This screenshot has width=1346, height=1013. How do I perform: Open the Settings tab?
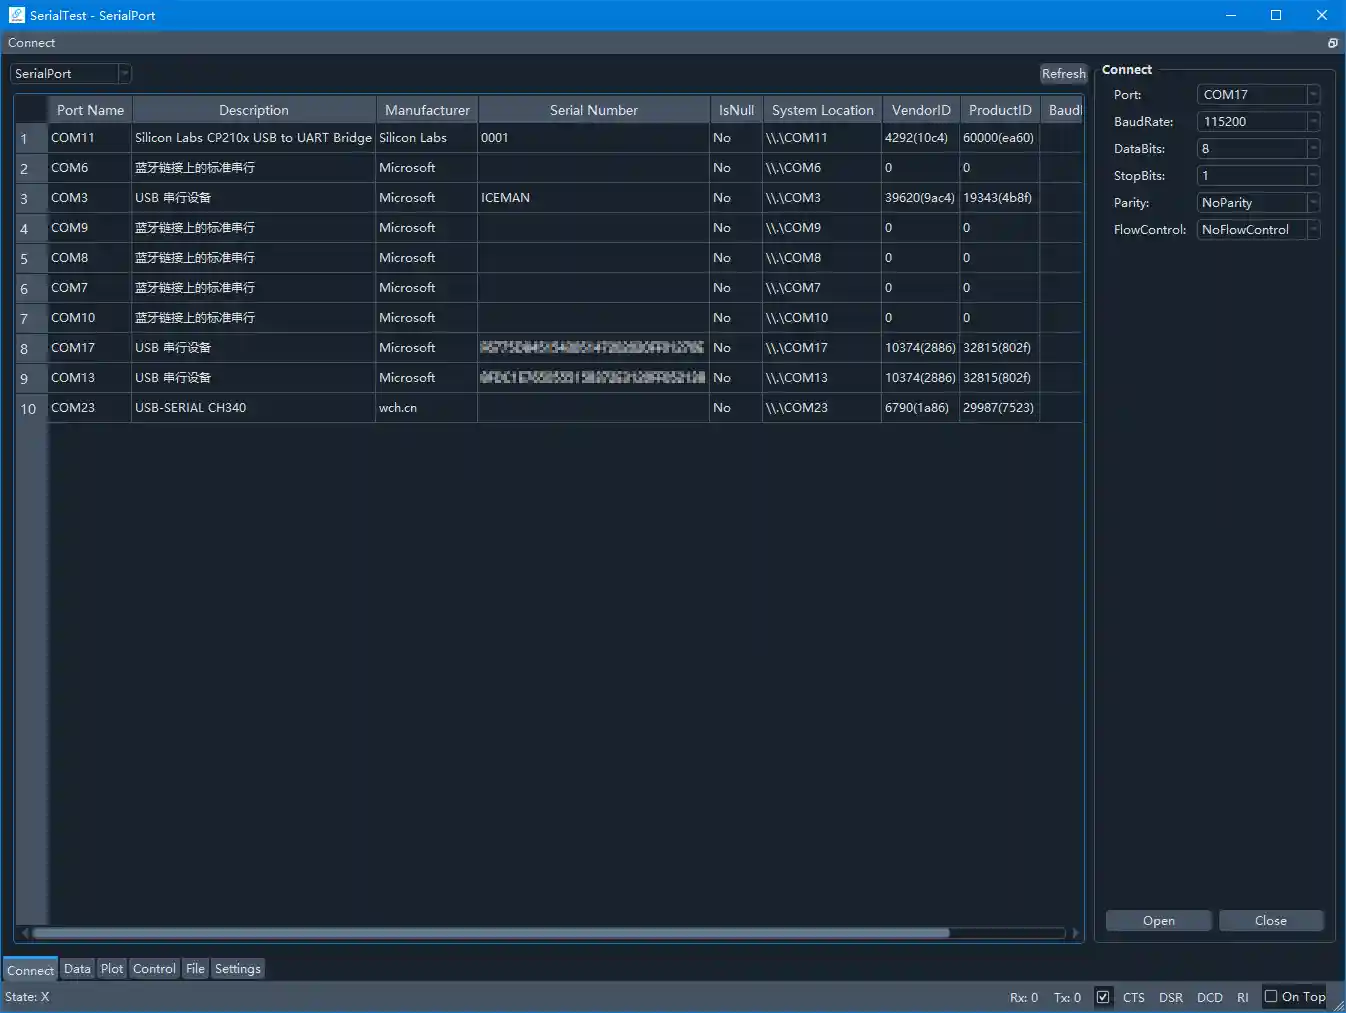pyautogui.click(x=237, y=968)
